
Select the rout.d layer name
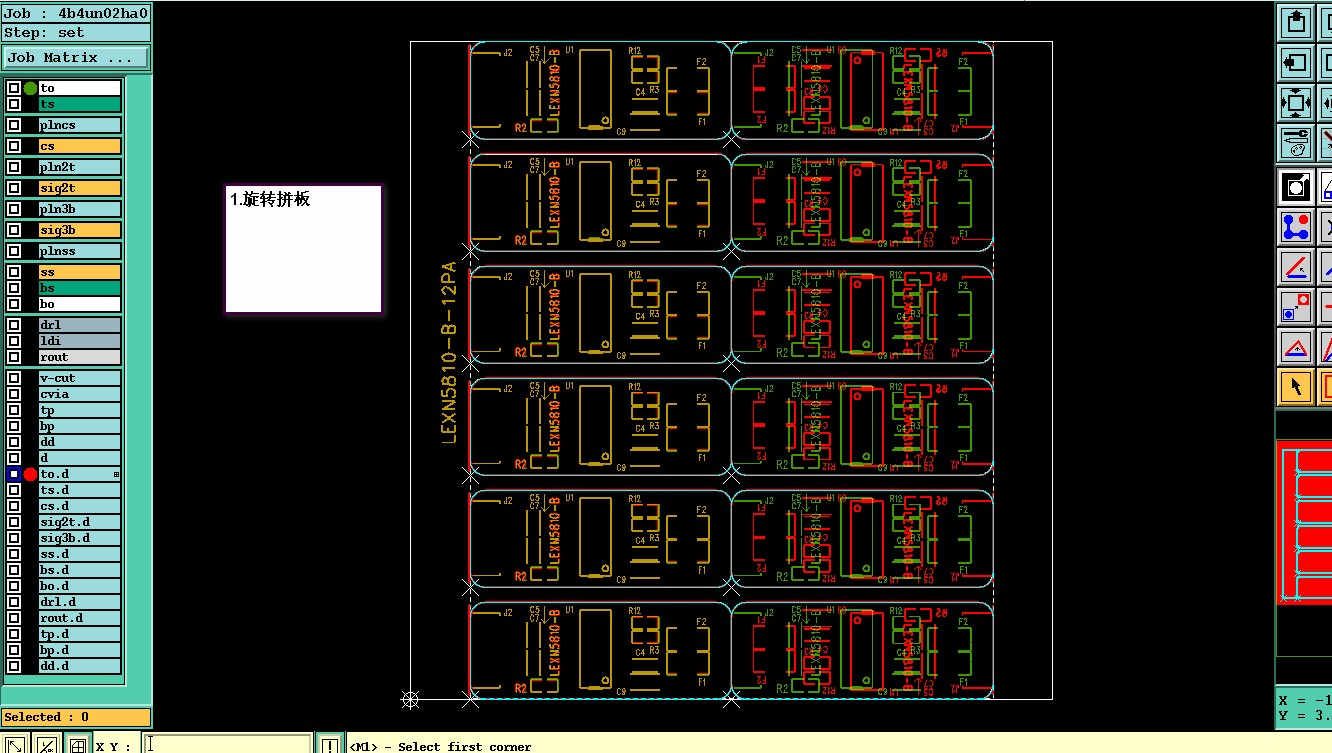click(80, 618)
